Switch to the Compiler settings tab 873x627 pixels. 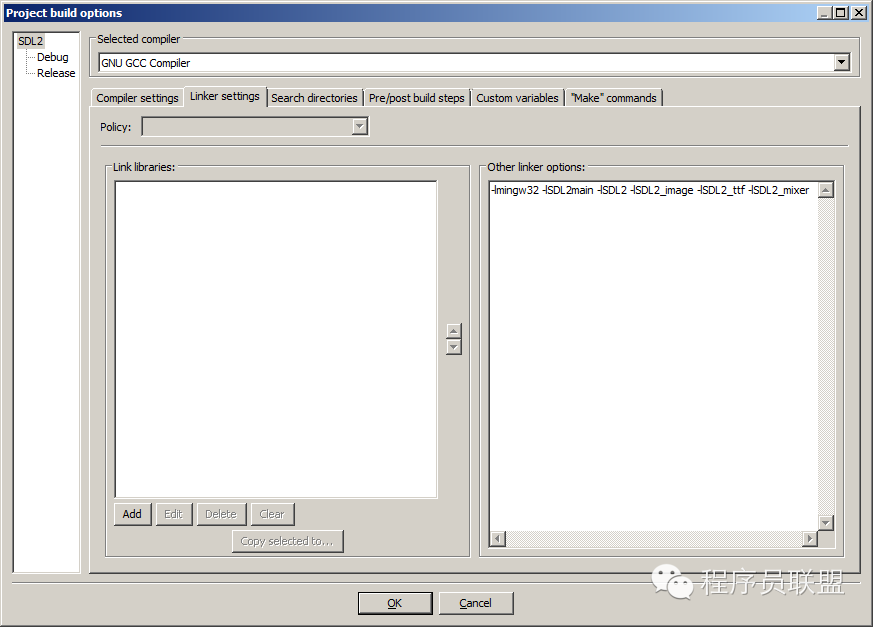click(x=137, y=98)
